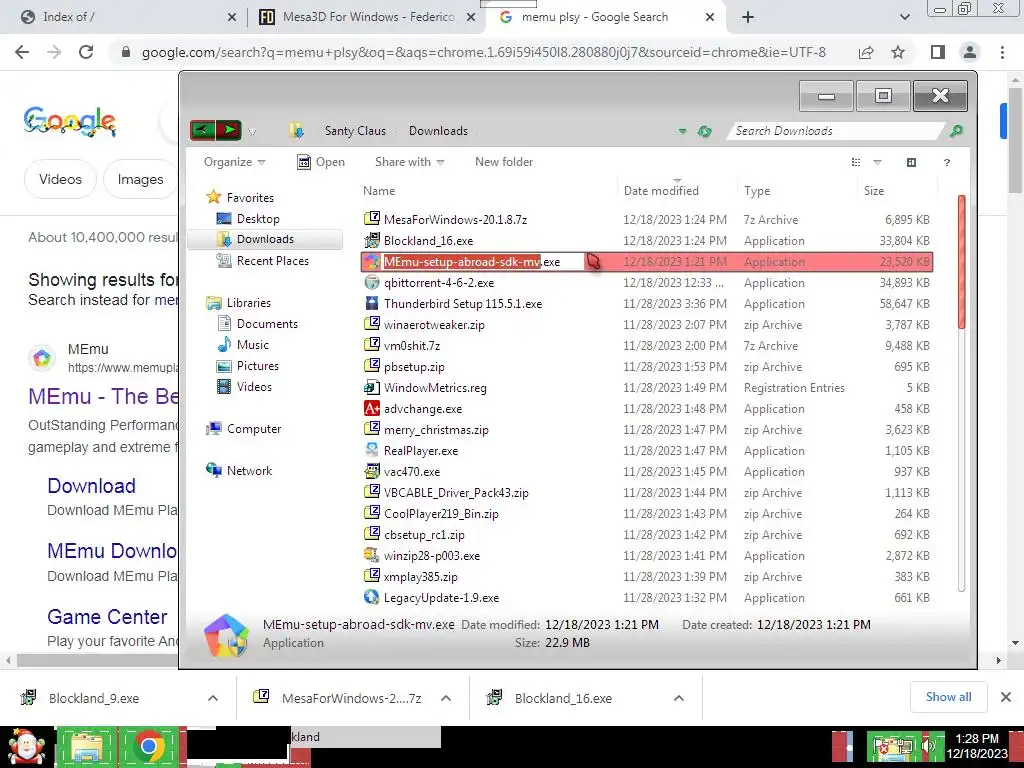Click the MEmu rename text box
Viewport: 1024px width, 768px height.
pos(483,262)
